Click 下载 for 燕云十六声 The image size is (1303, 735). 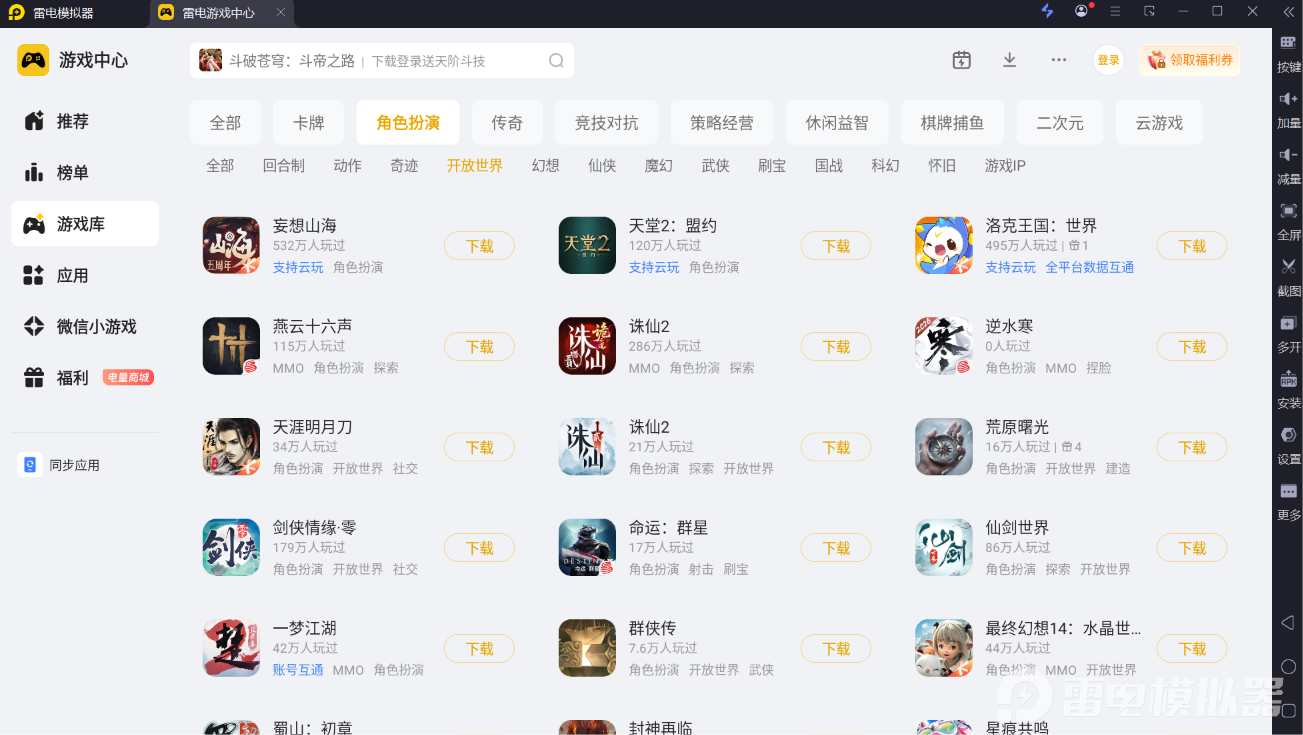coord(480,347)
